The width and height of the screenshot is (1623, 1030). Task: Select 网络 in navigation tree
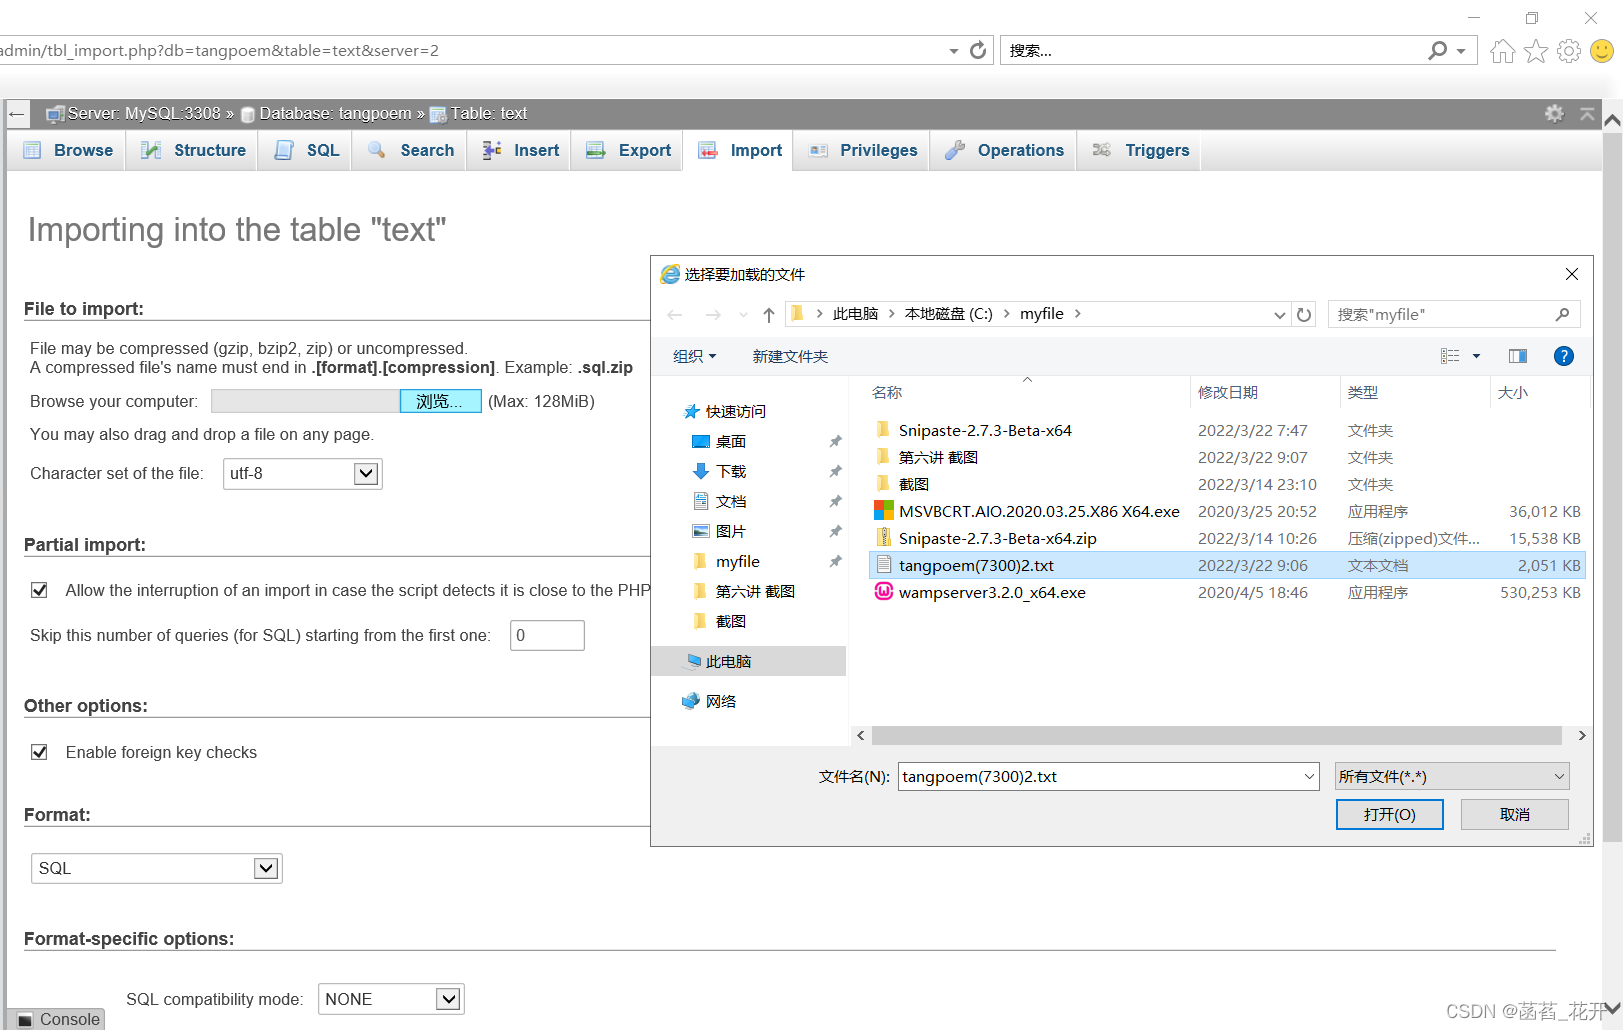pyautogui.click(x=709, y=702)
